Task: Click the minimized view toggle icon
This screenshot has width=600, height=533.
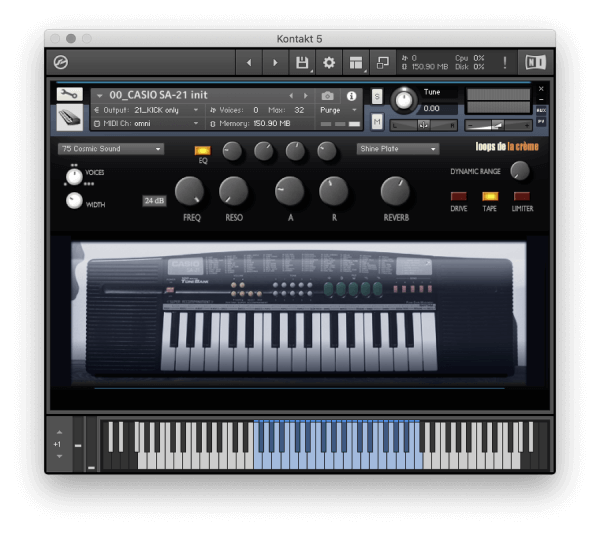Action: coord(382,62)
